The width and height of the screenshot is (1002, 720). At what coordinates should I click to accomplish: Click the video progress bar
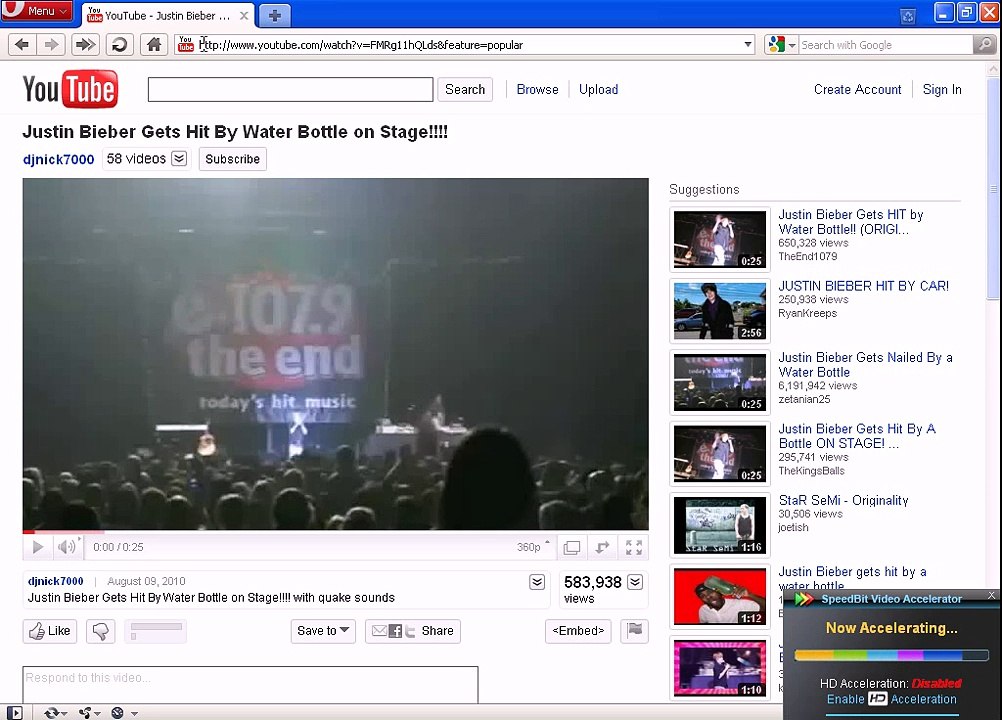[335, 531]
